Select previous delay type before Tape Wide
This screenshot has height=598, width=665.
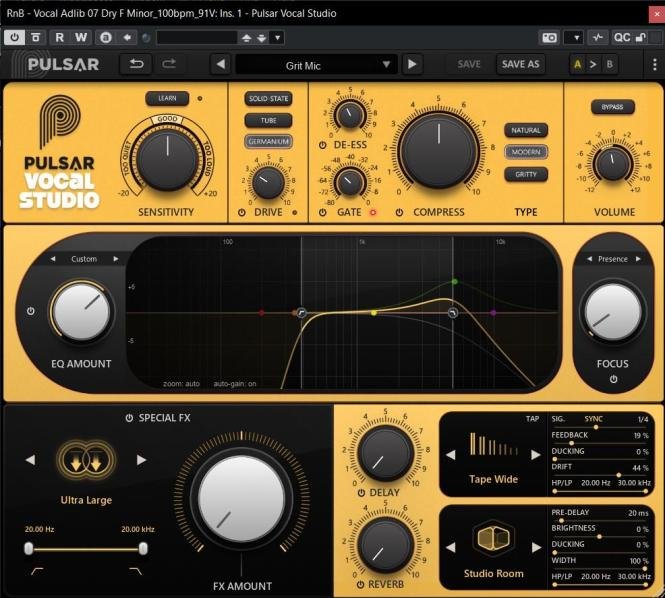451,455
